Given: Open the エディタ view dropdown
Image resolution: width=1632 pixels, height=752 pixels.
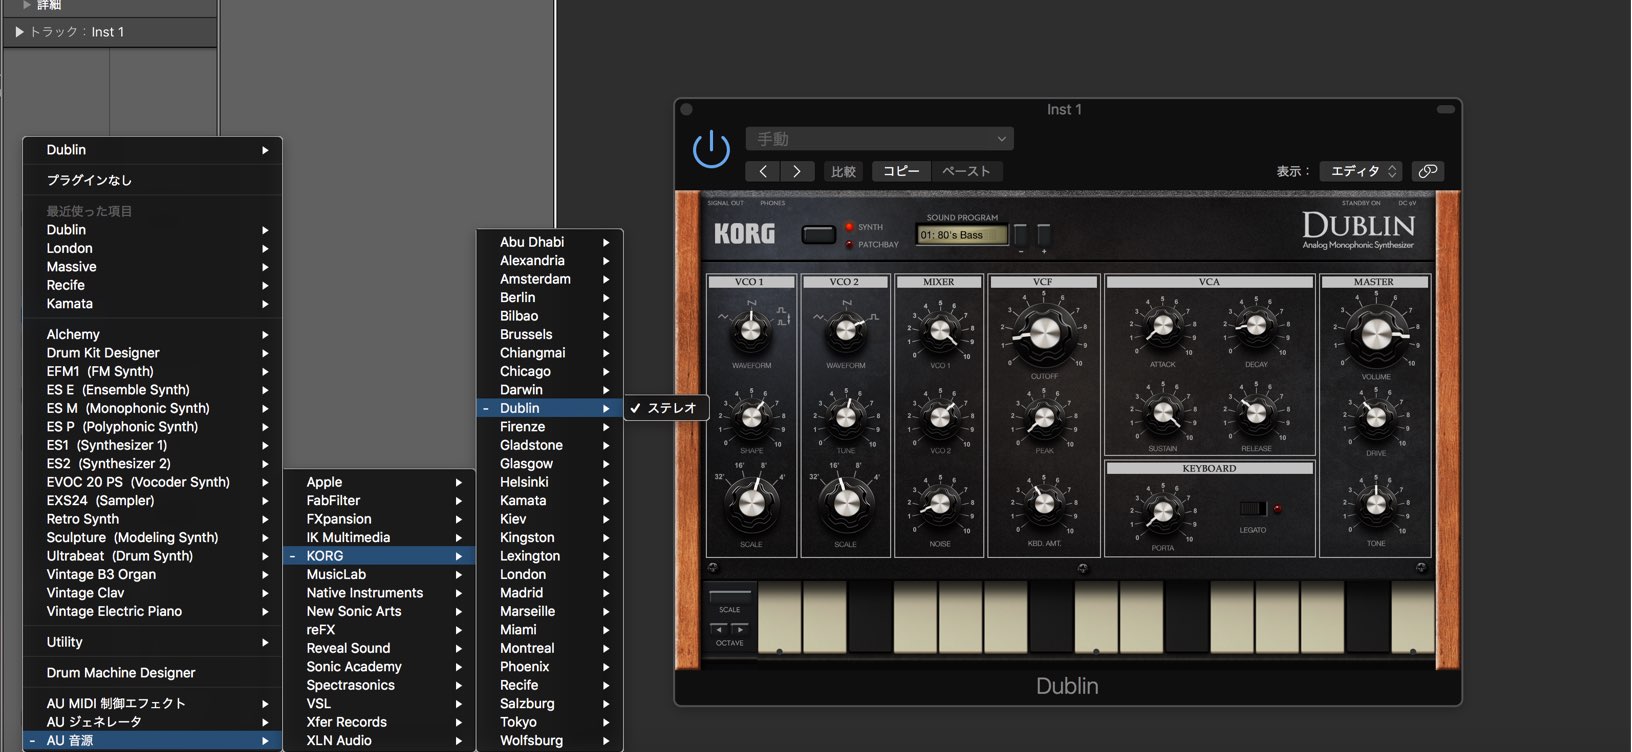Looking at the screenshot, I should pyautogui.click(x=1360, y=171).
